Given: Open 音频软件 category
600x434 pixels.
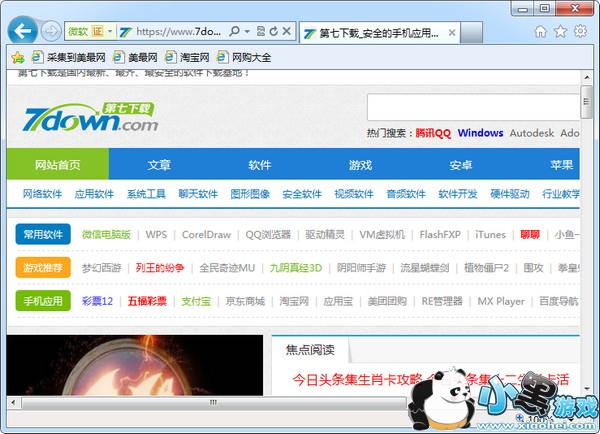Looking at the screenshot, I should pos(406,194).
